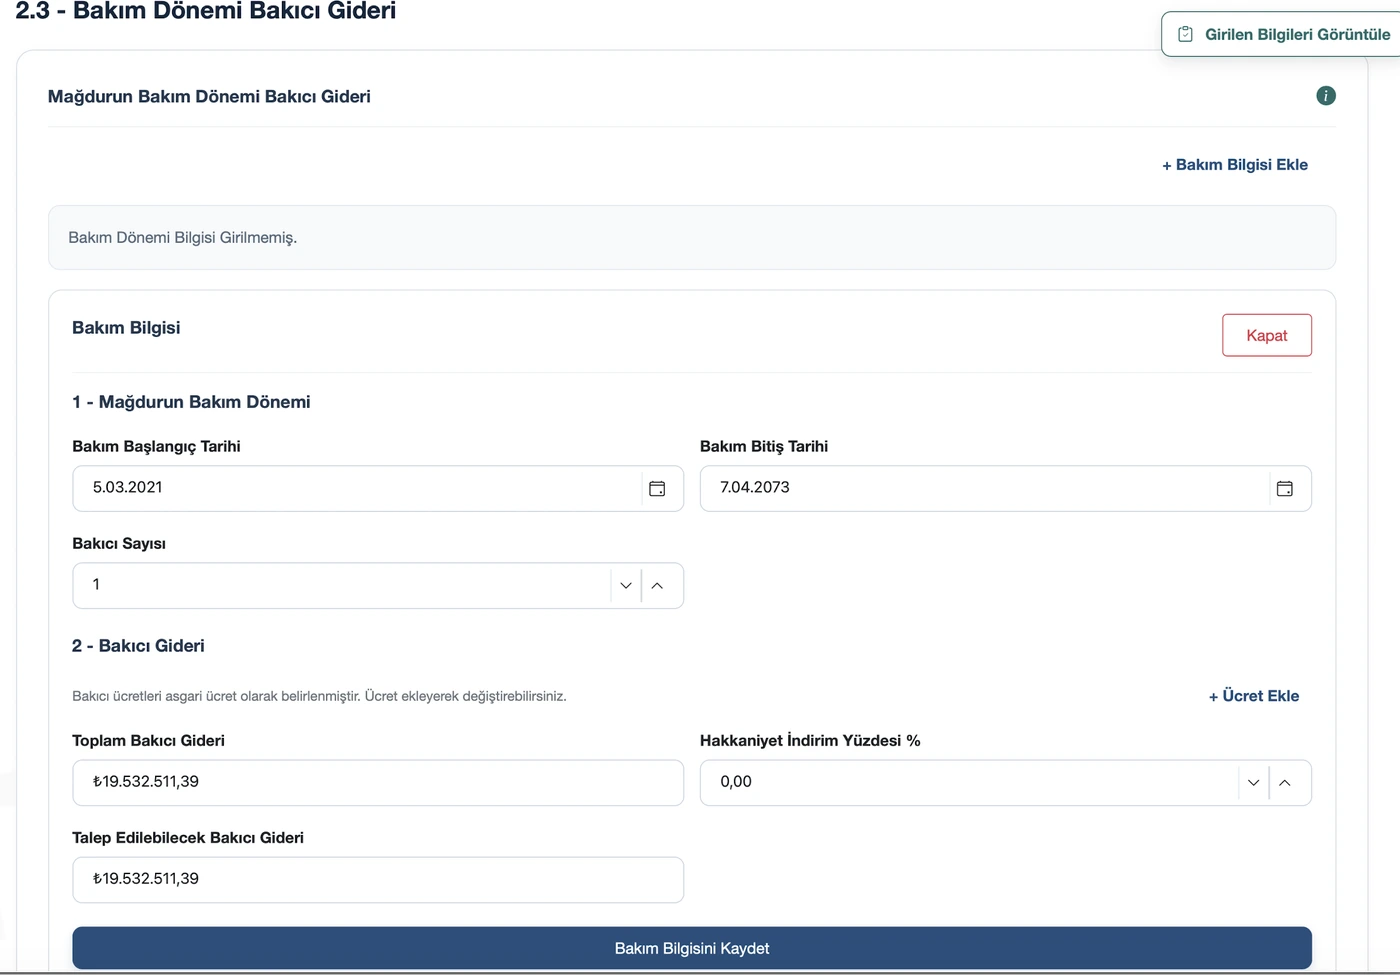Image resolution: width=1400 pixels, height=975 pixels.
Task: Open calendar picker for Bakım Bitiş Tarihi
Action: 1285,489
